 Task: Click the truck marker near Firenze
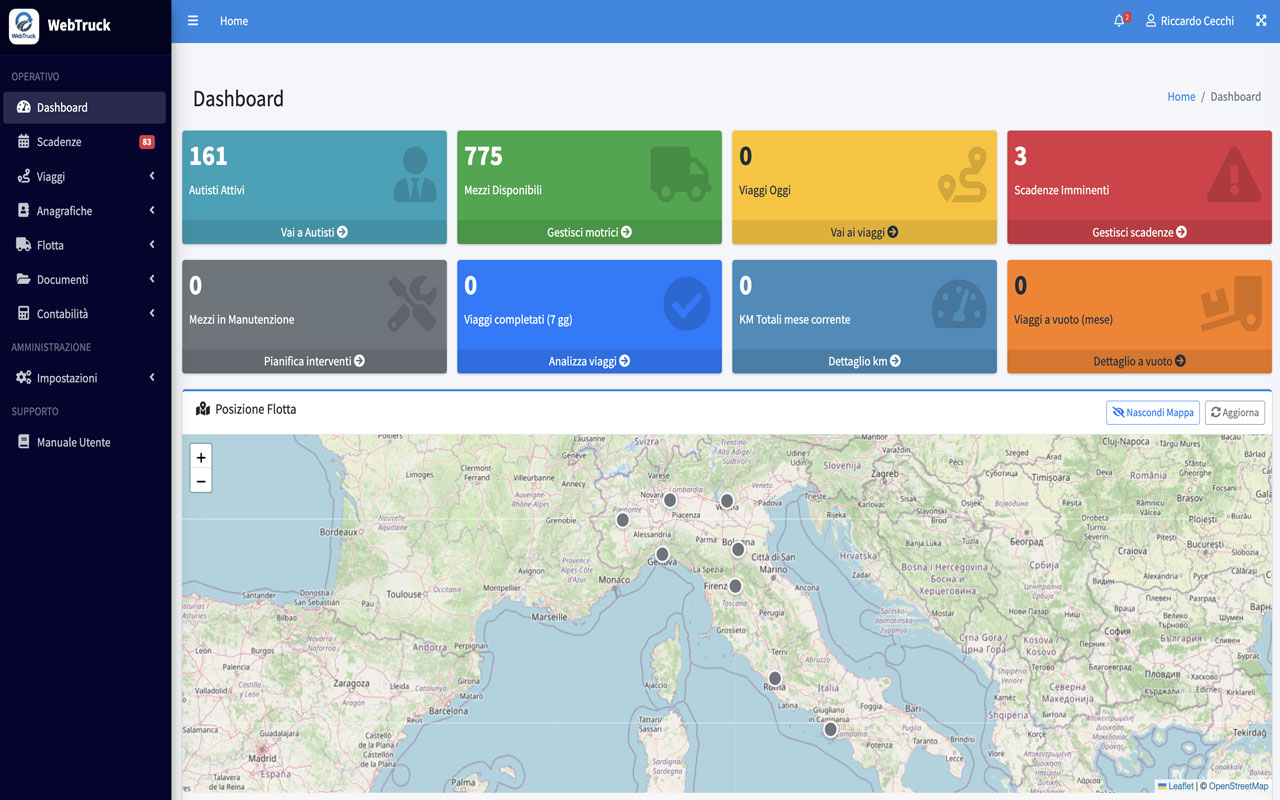(x=736, y=587)
